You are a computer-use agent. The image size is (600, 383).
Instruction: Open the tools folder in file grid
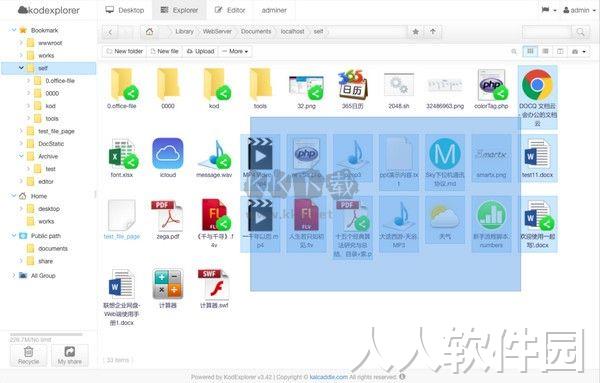coord(260,84)
